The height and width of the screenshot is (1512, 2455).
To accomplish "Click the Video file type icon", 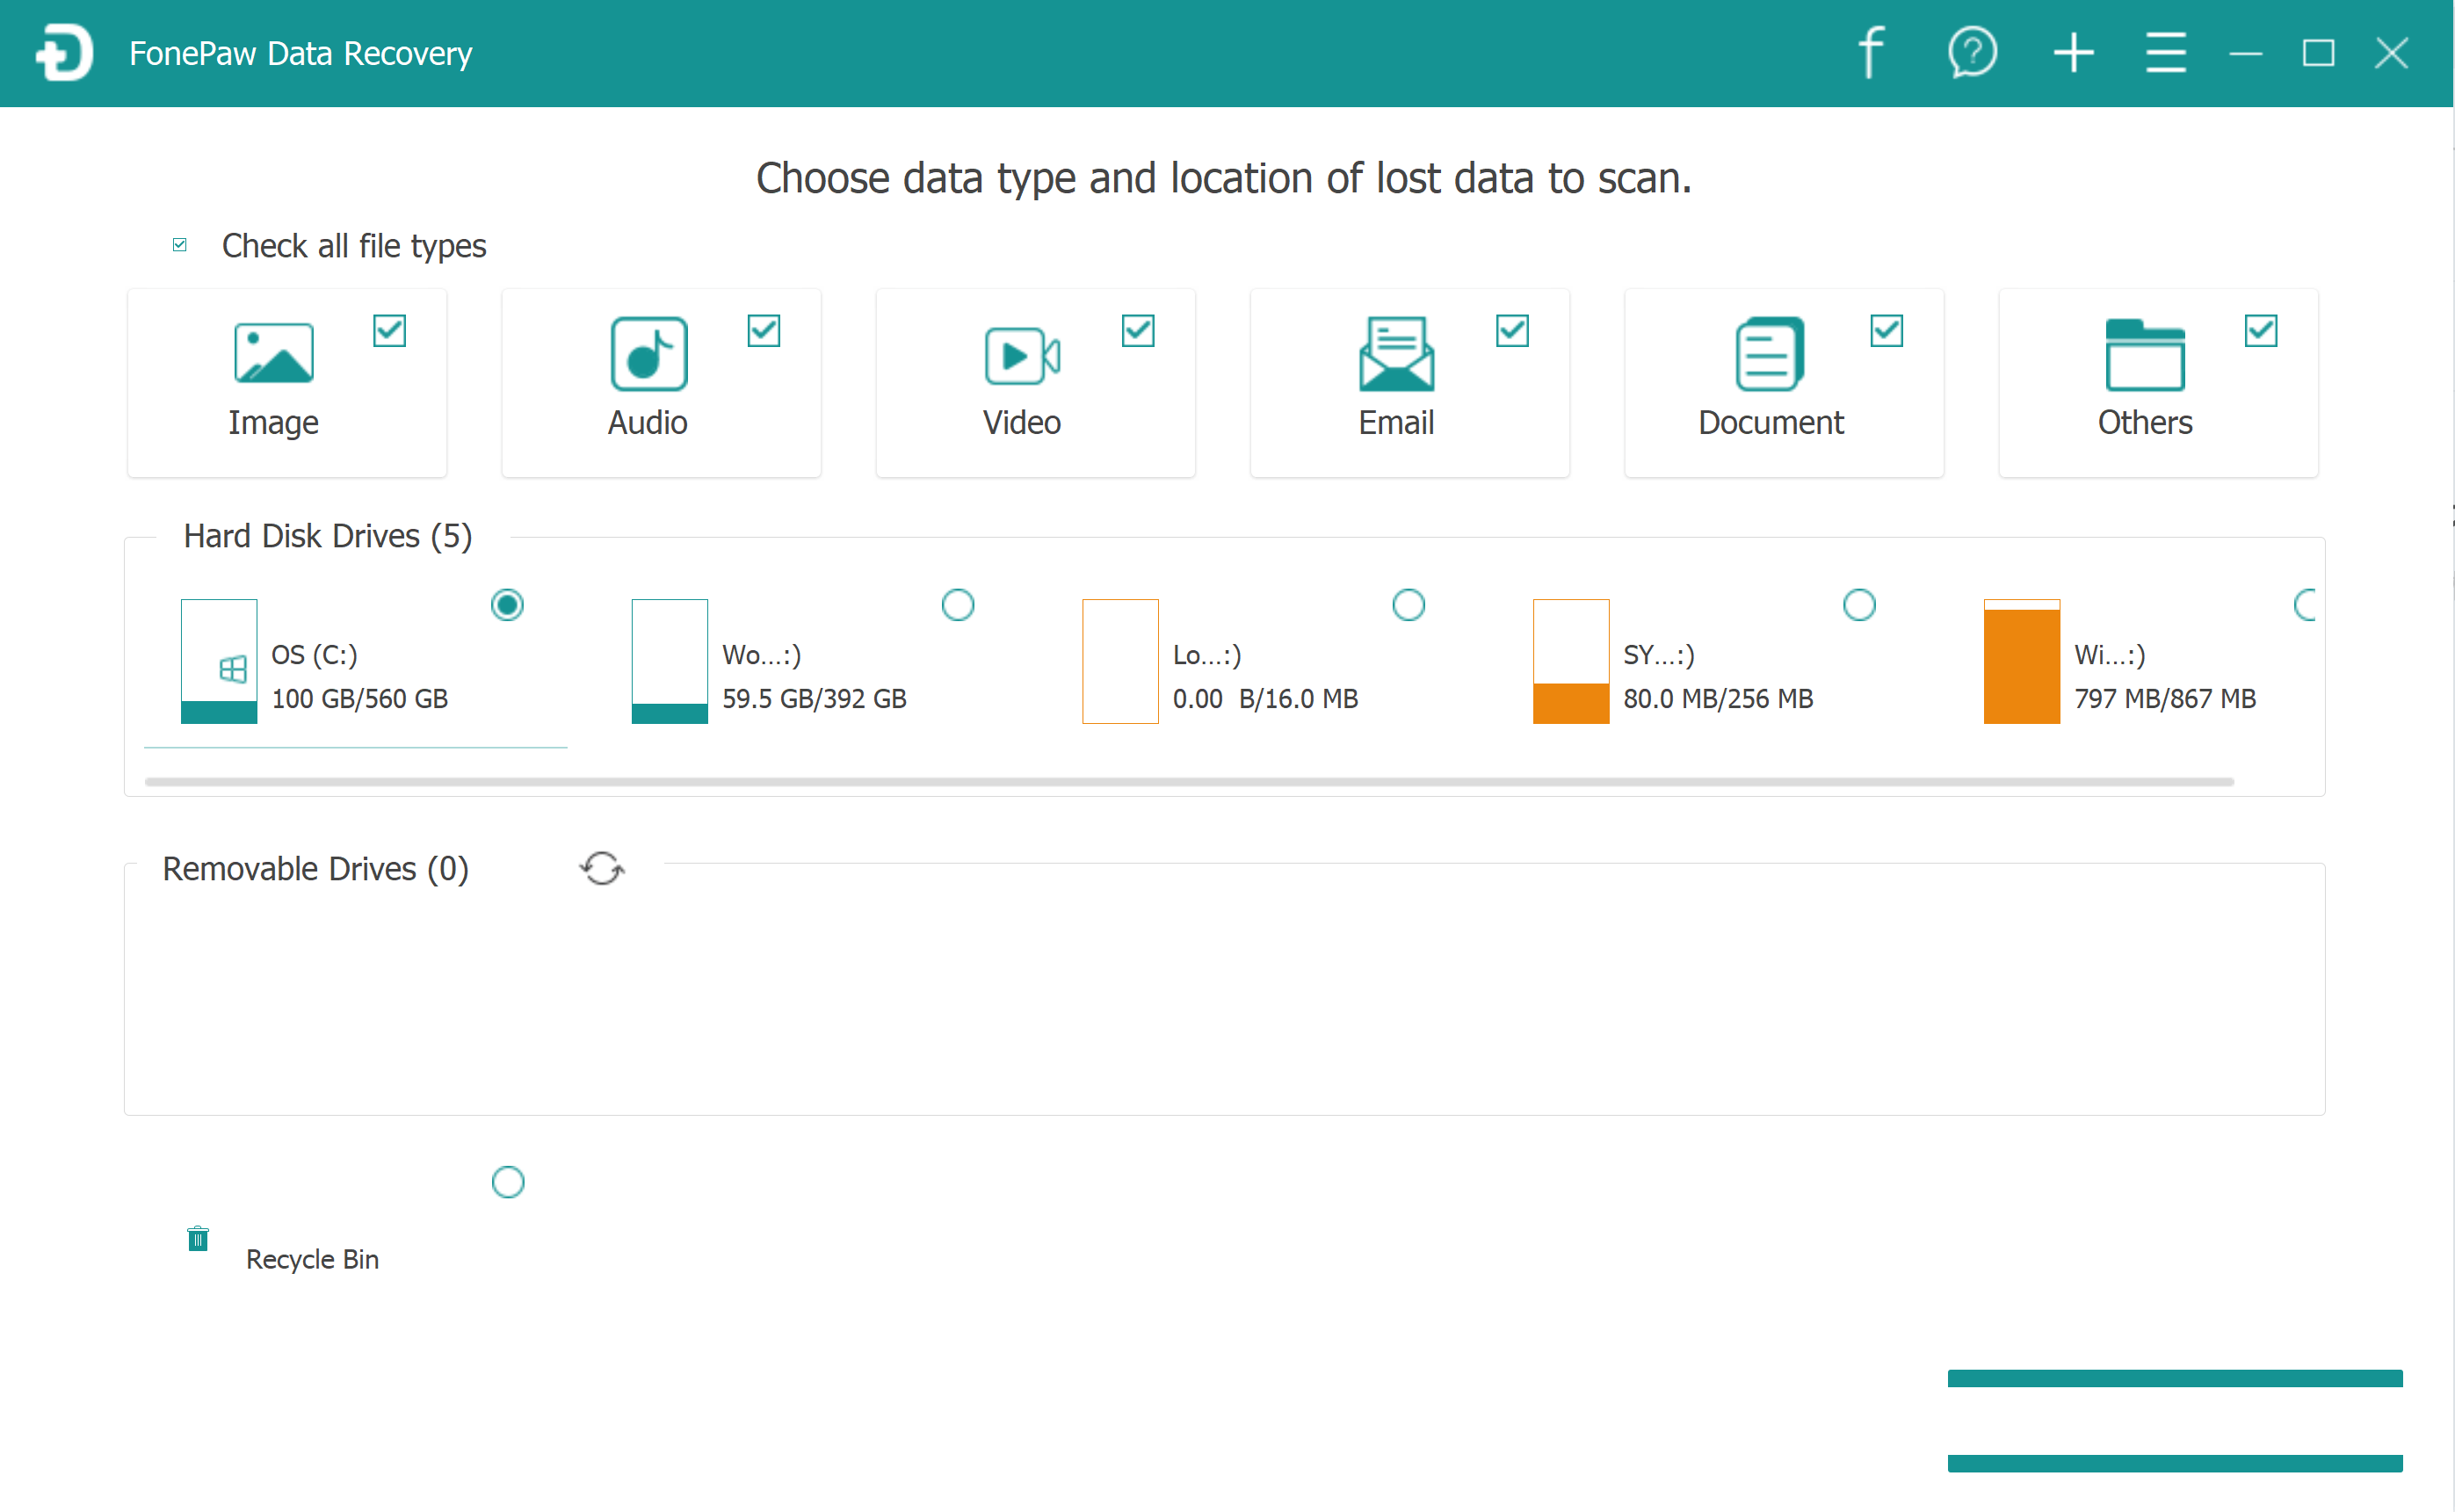I will click(x=1022, y=355).
